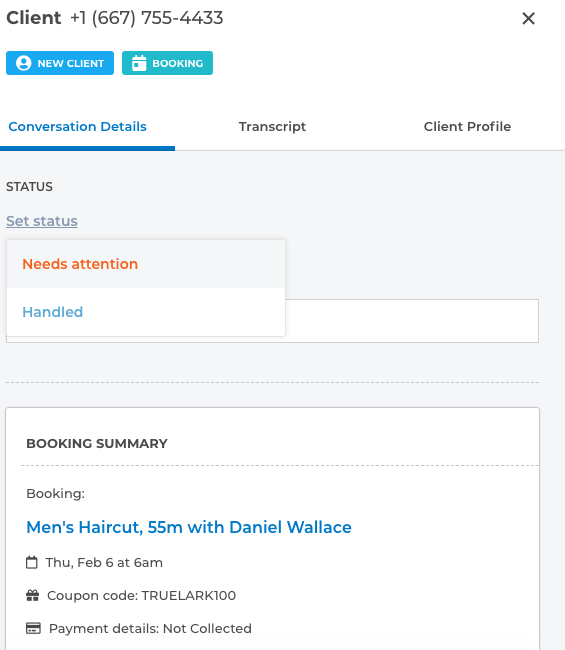This screenshot has height=650, width=565.
Task: Open Men's Haircut with Daniel Wallace link
Action: [189, 527]
